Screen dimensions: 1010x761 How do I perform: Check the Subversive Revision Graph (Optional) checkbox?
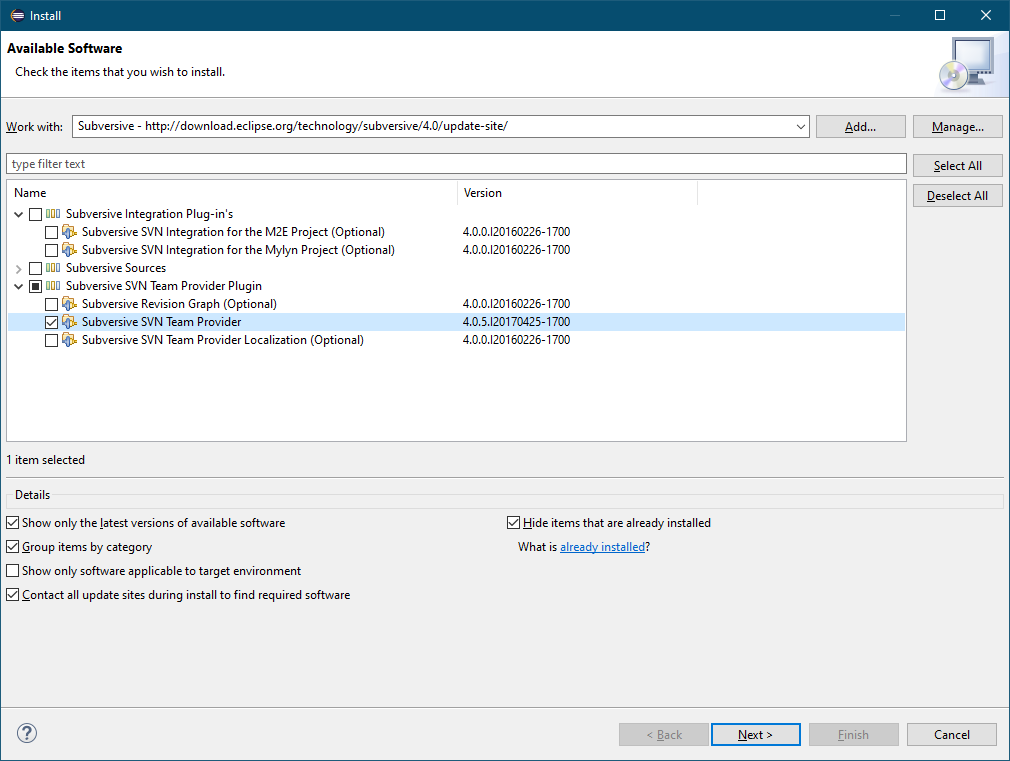[51, 304]
